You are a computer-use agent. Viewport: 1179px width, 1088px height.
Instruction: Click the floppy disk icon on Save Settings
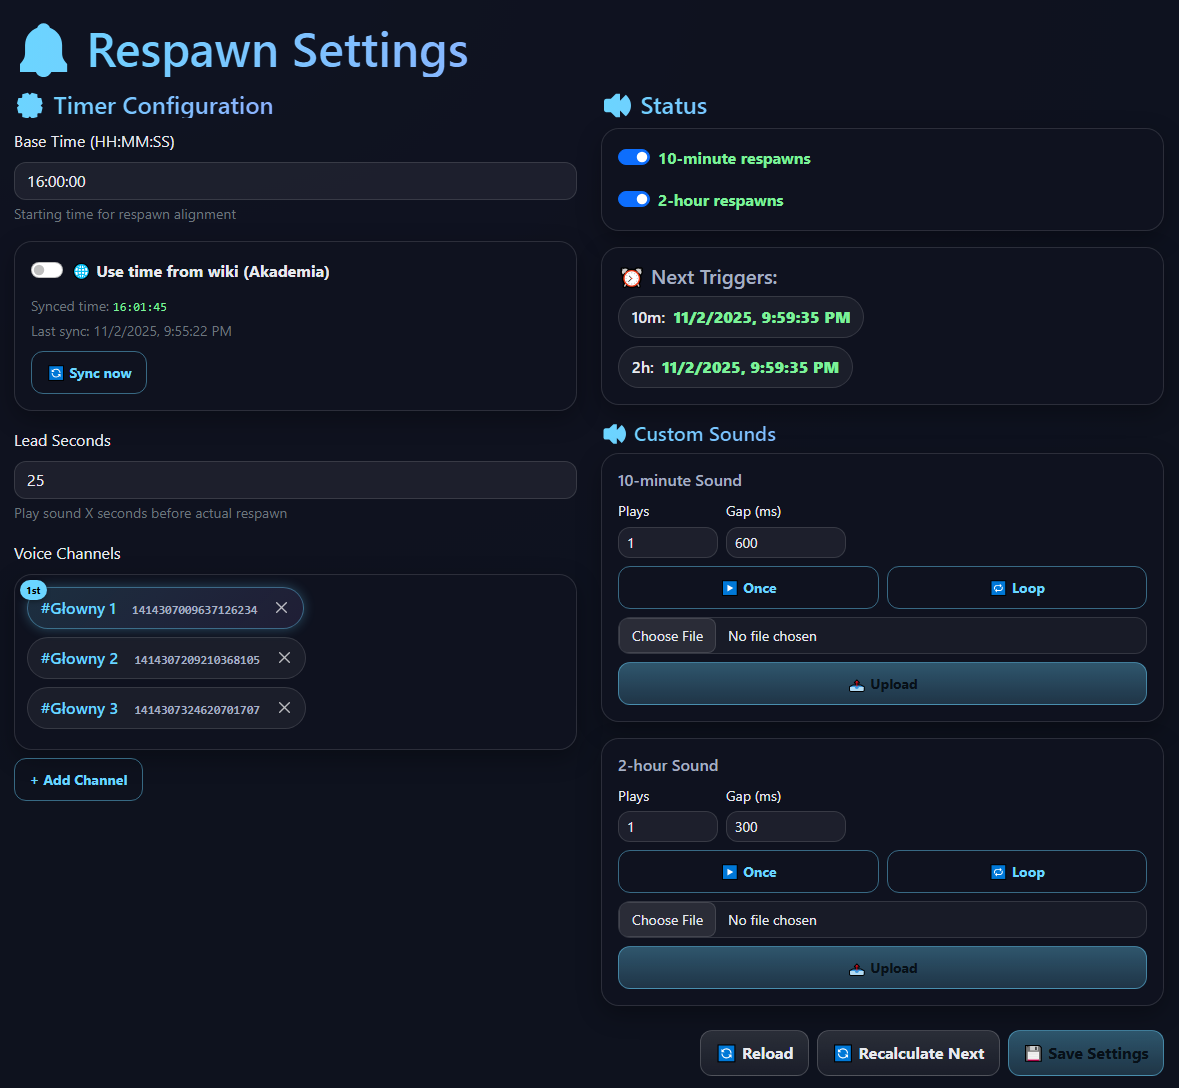(1032, 1053)
